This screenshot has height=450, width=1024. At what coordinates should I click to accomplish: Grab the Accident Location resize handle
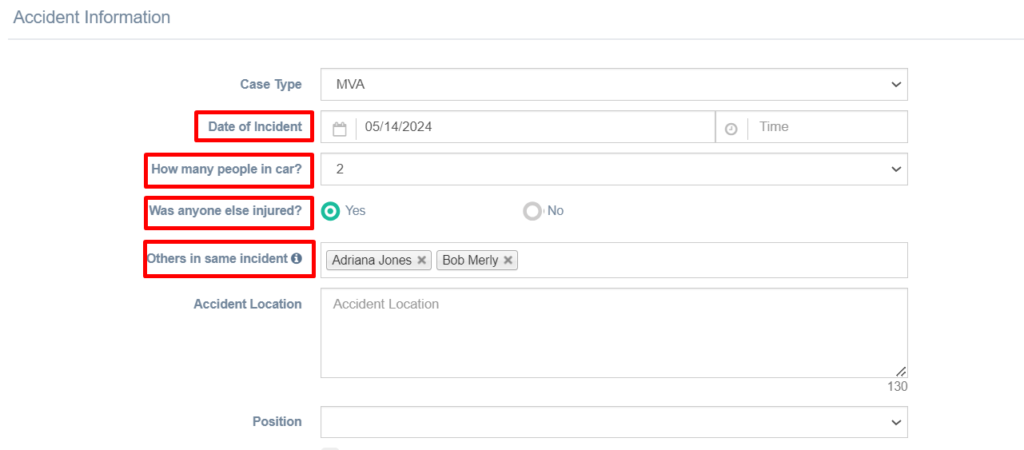[901, 371]
